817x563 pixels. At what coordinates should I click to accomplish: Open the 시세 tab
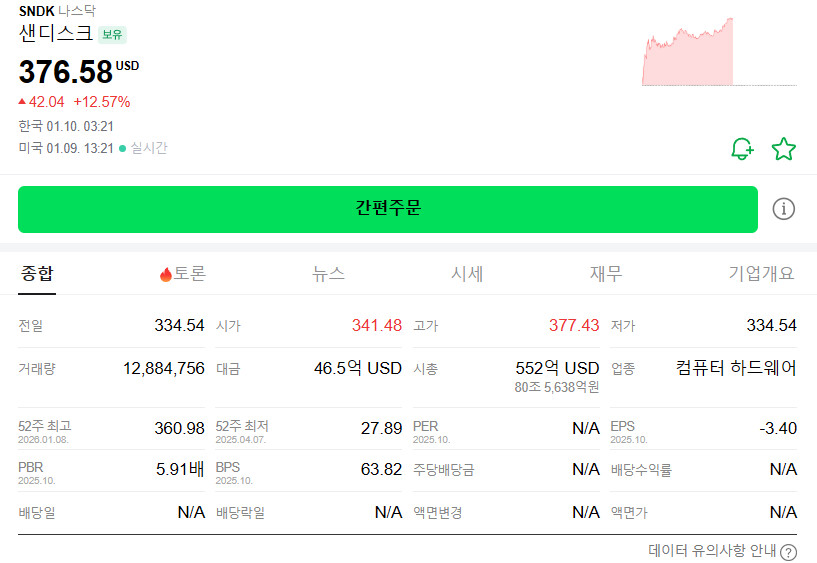[x=467, y=273]
